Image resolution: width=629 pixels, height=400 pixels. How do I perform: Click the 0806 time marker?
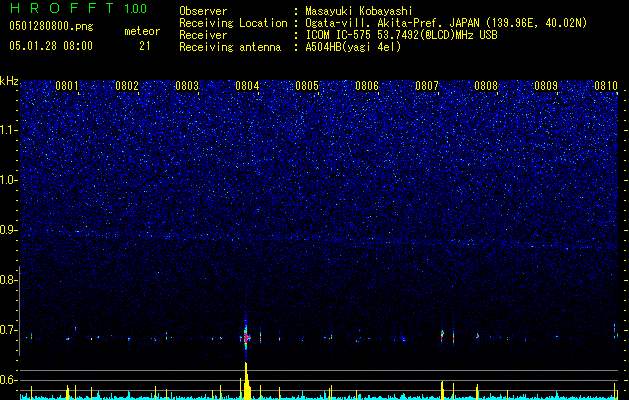[367, 86]
